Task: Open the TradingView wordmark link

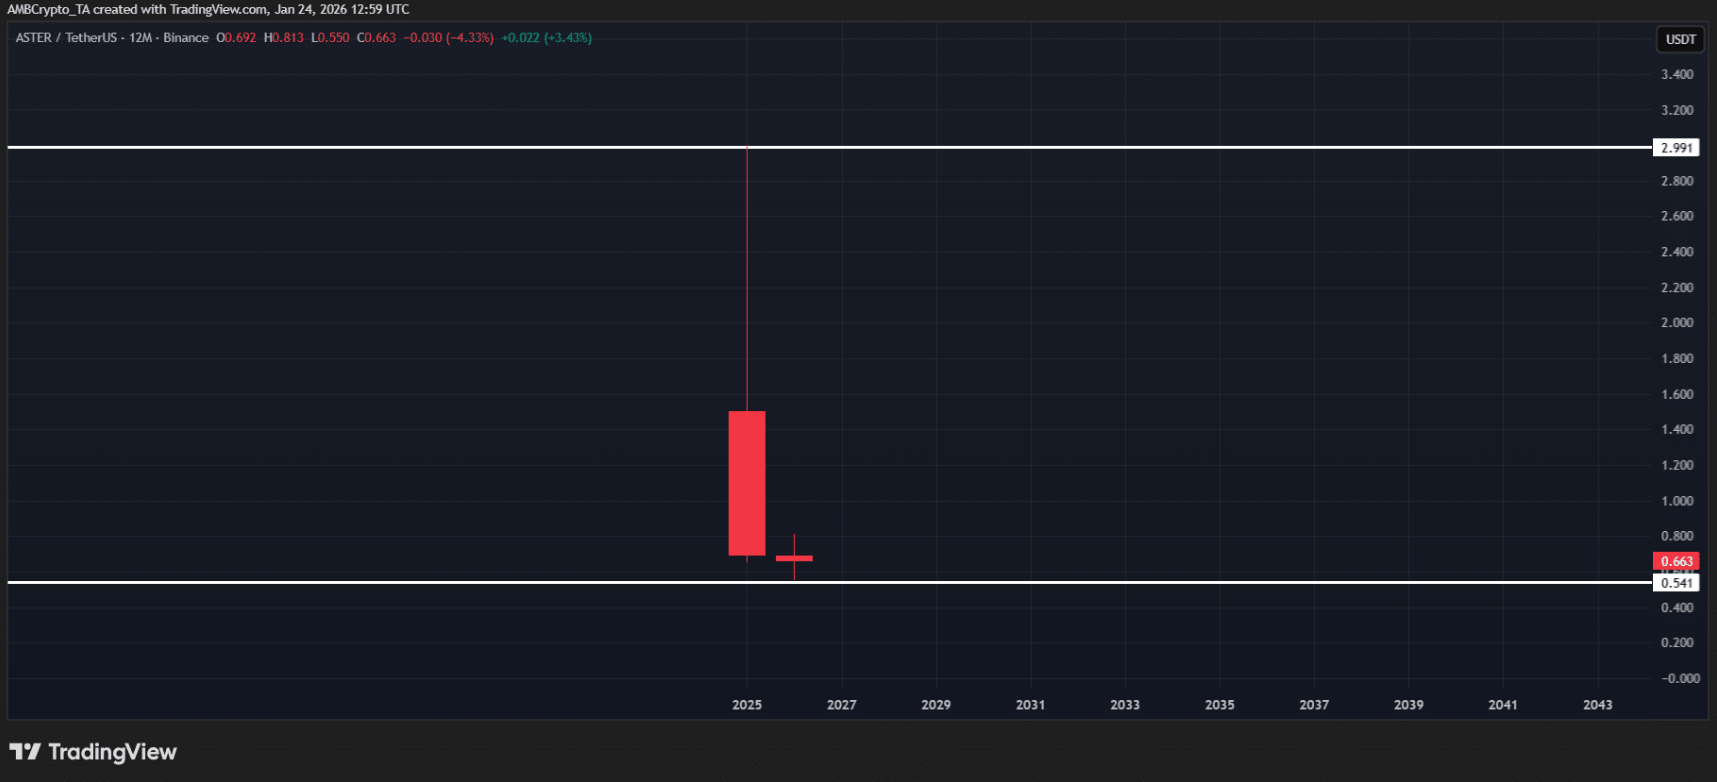Action: (112, 752)
